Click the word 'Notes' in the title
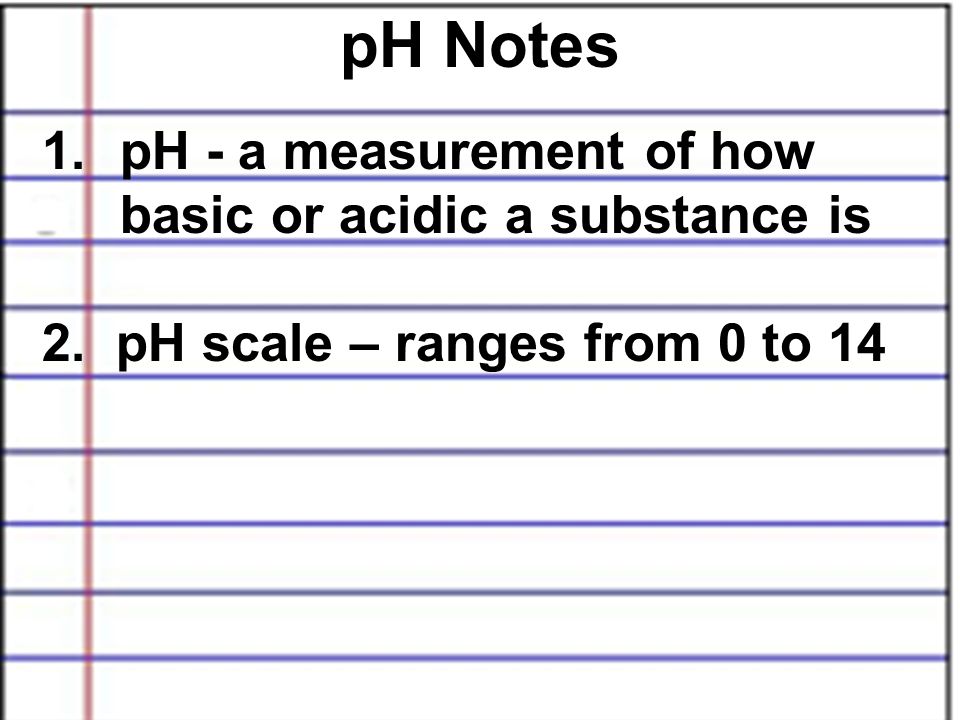Screen dimensions: 960x720 [x=531, y=46]
